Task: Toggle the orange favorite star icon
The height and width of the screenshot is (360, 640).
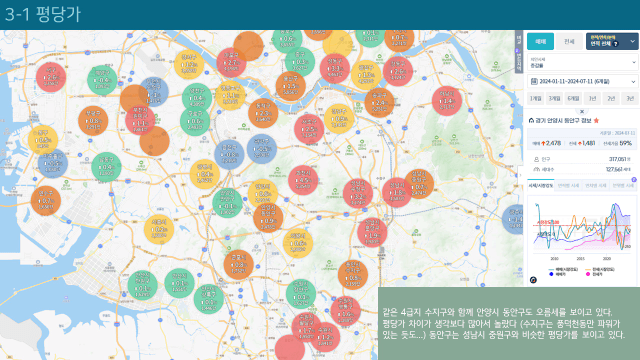Action: pyautogui.click(x=596, y=120)
